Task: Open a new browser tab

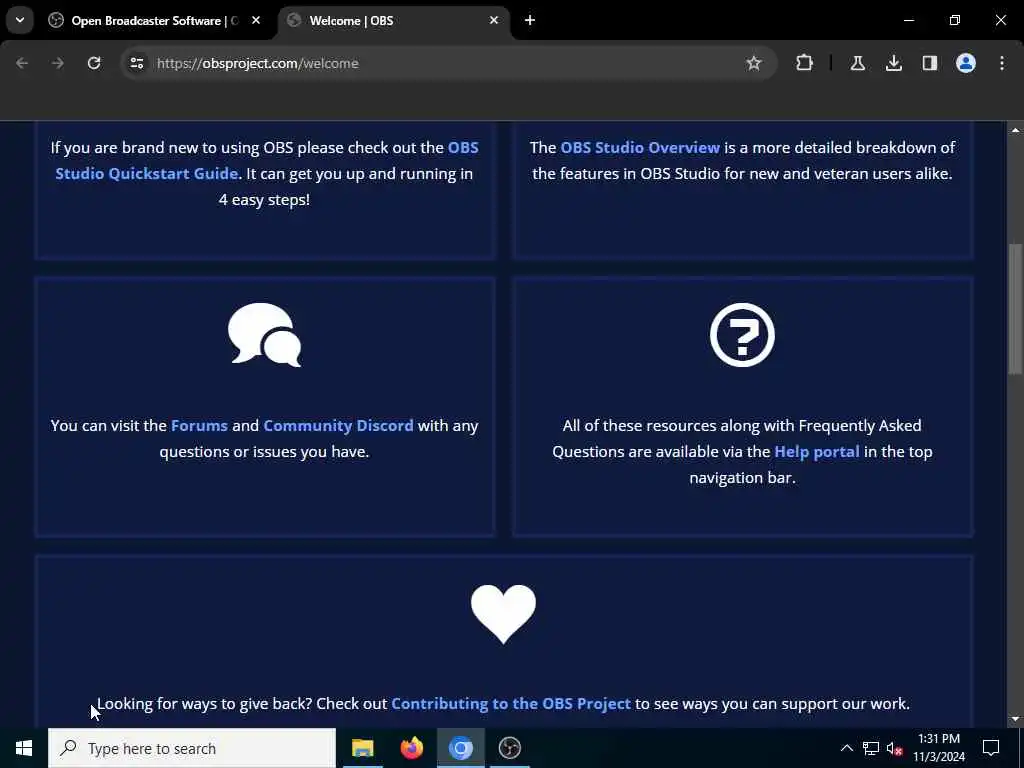Action: pyautogui.click(x=530, y=20)
